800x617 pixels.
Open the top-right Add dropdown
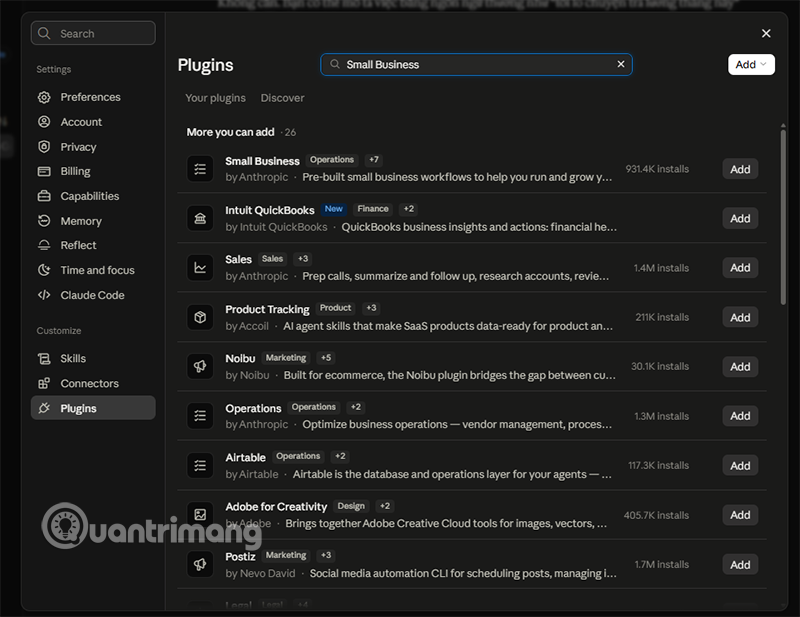751,64
